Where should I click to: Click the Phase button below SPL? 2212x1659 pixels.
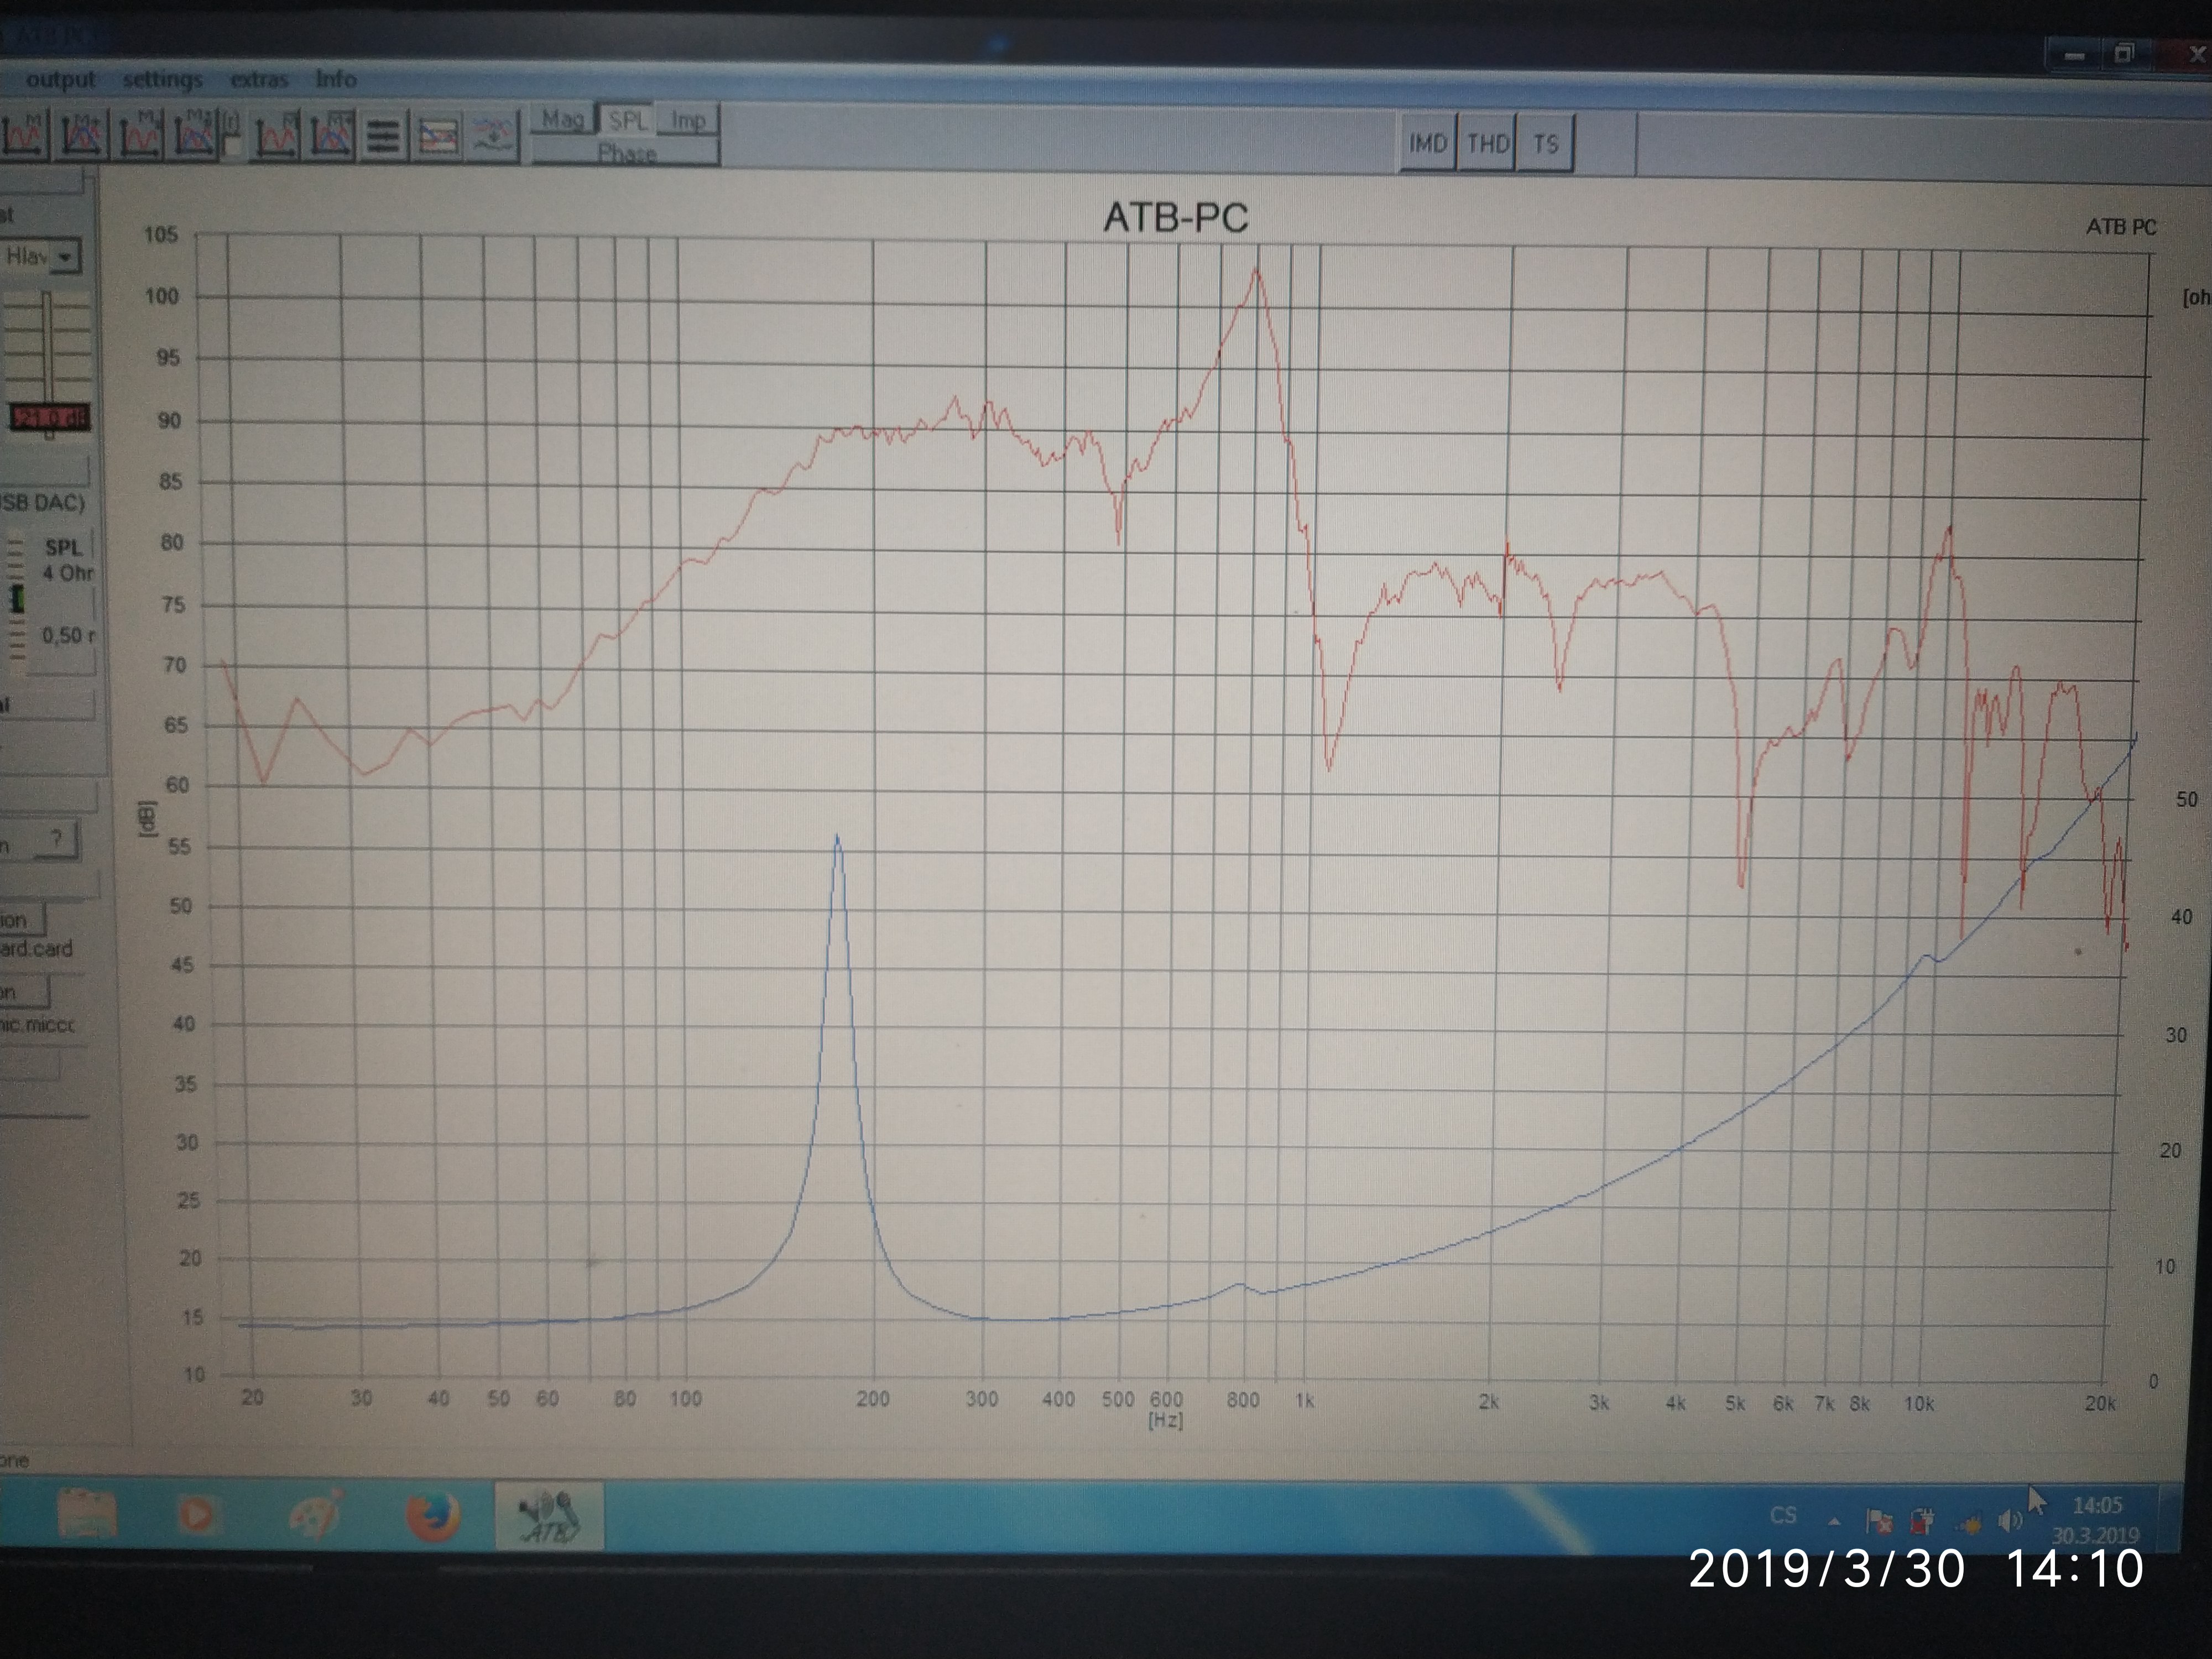click(626, 152)
